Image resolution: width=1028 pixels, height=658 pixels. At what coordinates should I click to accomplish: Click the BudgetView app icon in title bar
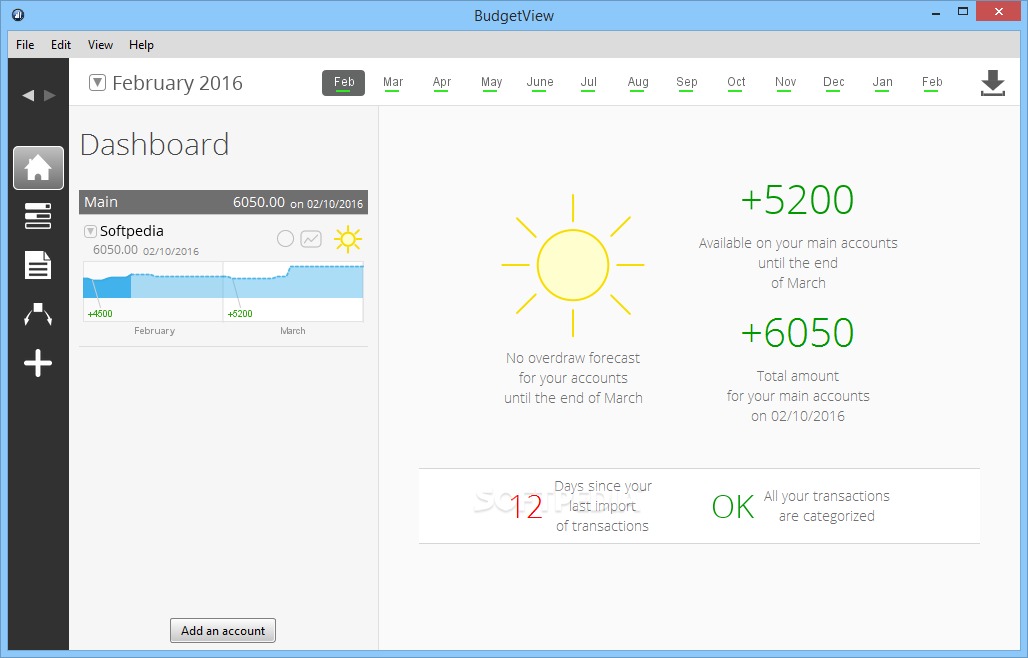pos(18,14)
